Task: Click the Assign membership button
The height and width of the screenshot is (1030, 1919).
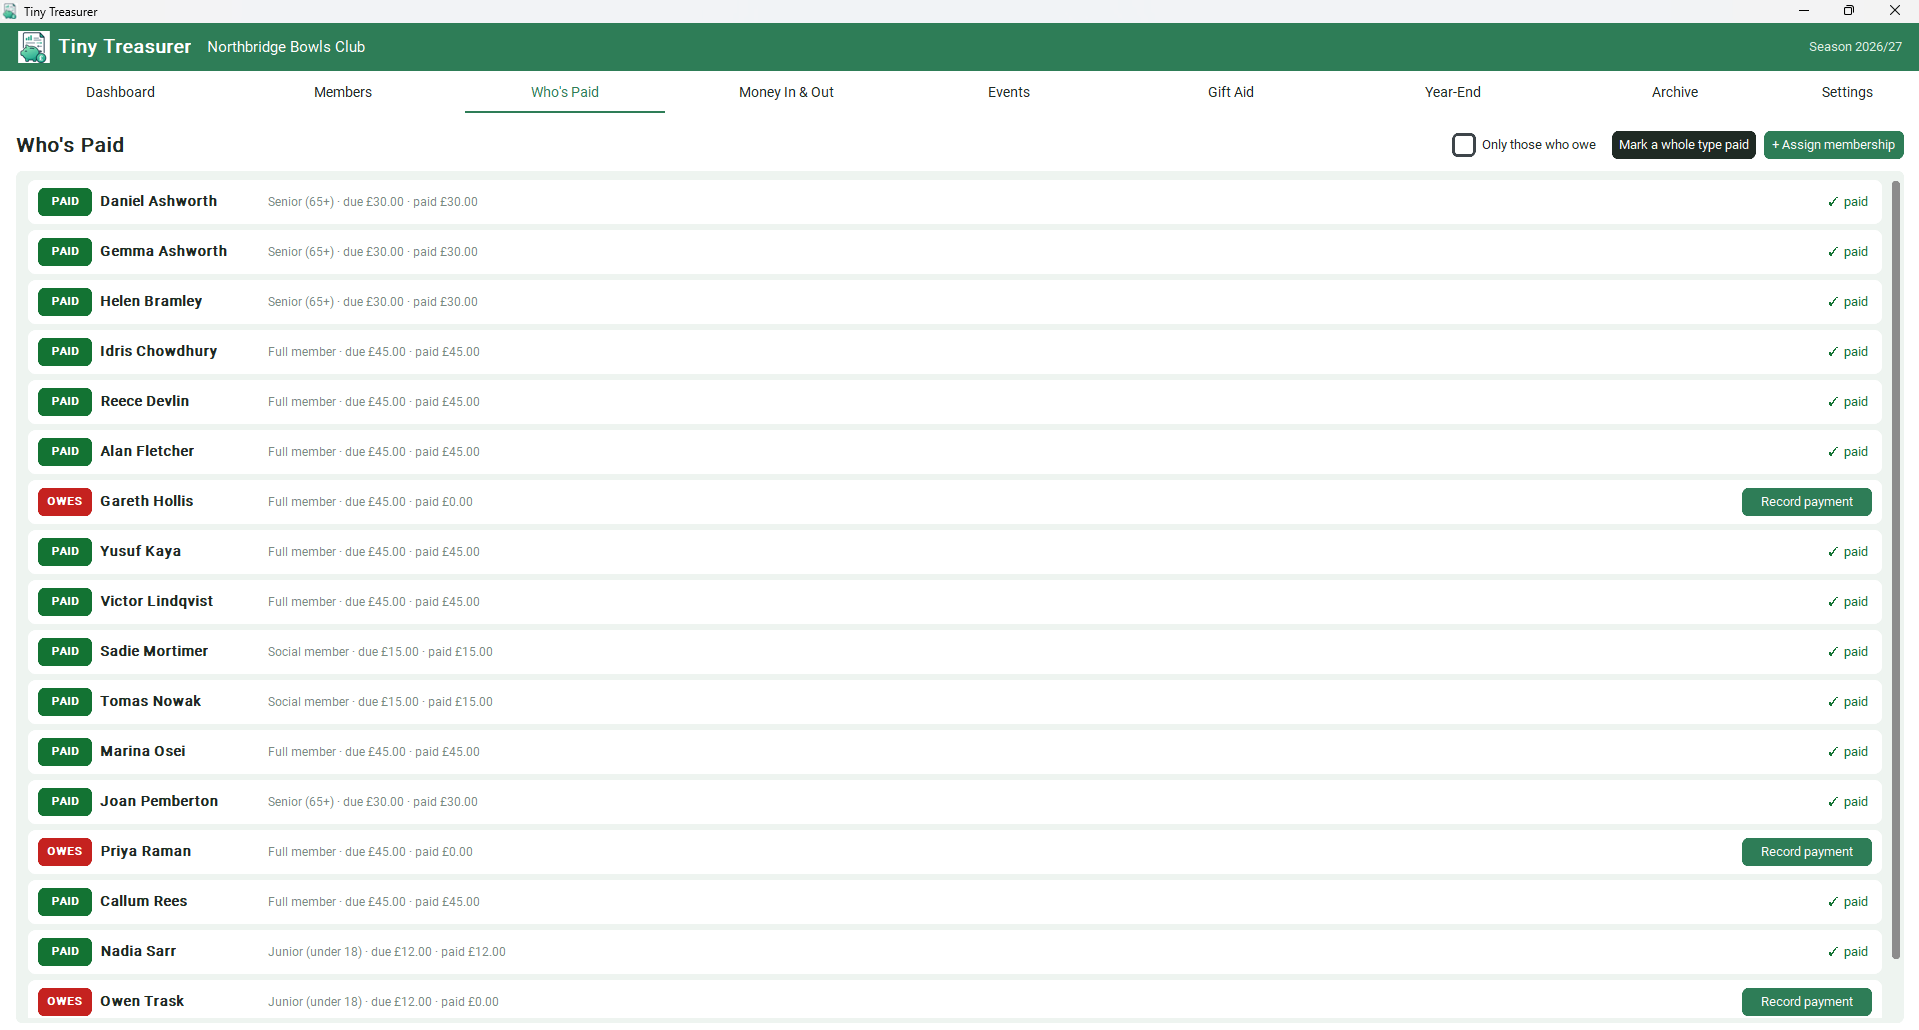Action: pyautogui.click(x=1833, y=145)
